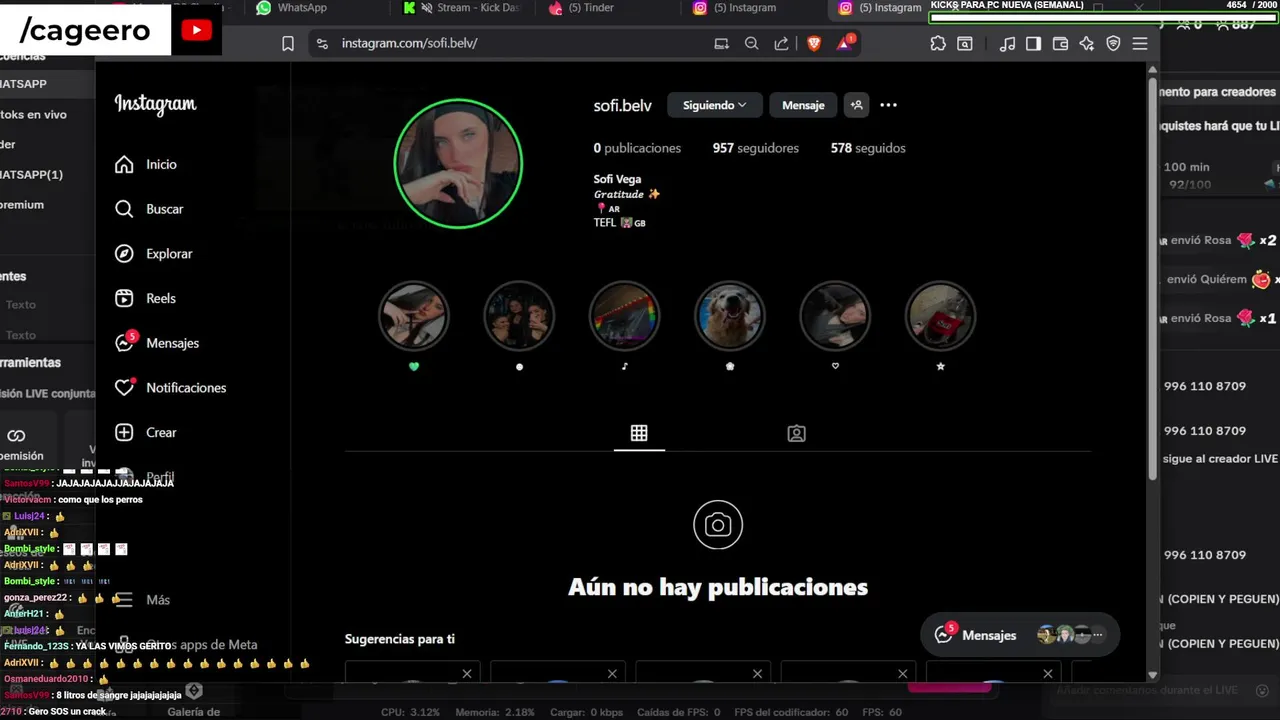Open Buscar search in Instagram sidebar
Viewport: 1280px width, 720px height.
pyautogui.click(x=149, y=209)
